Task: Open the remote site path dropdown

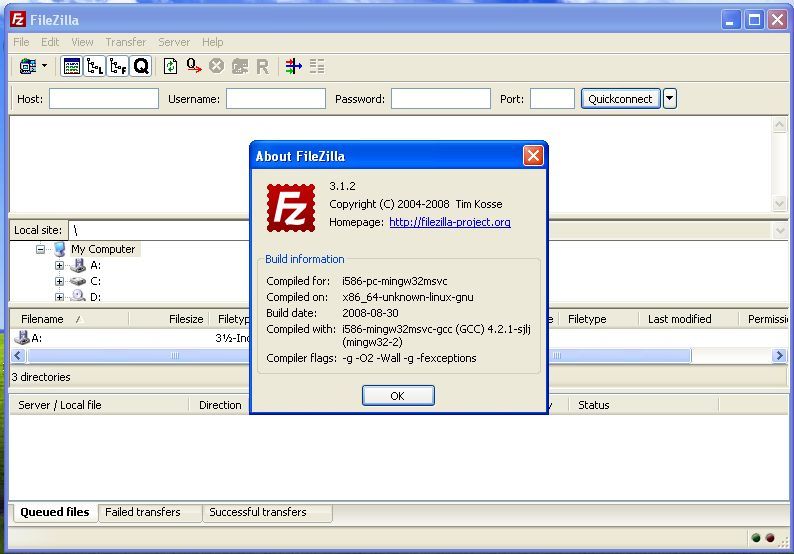Action: click(779, 231)
